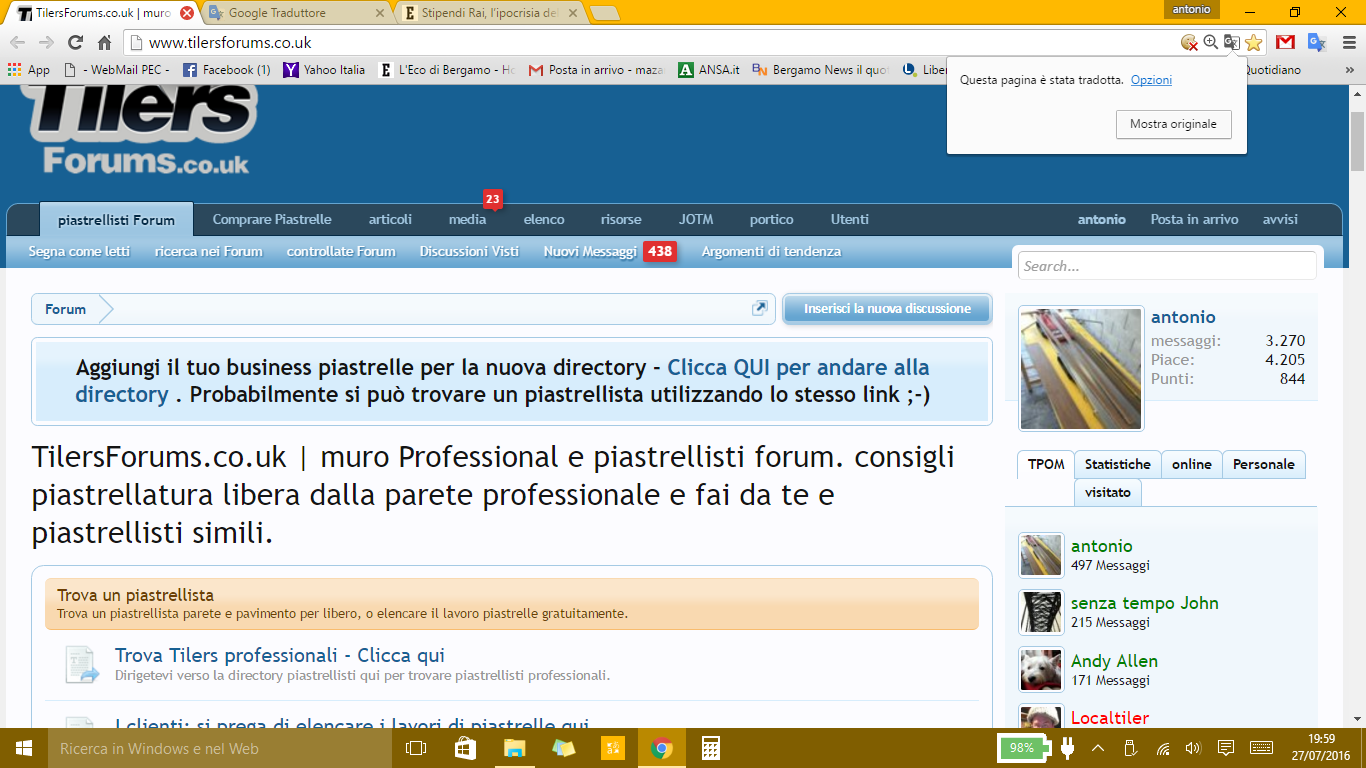The image size is (1366, 768).
Task: Open the Windows Start menu
Action: pyautogui.click(x=22, y=748)
